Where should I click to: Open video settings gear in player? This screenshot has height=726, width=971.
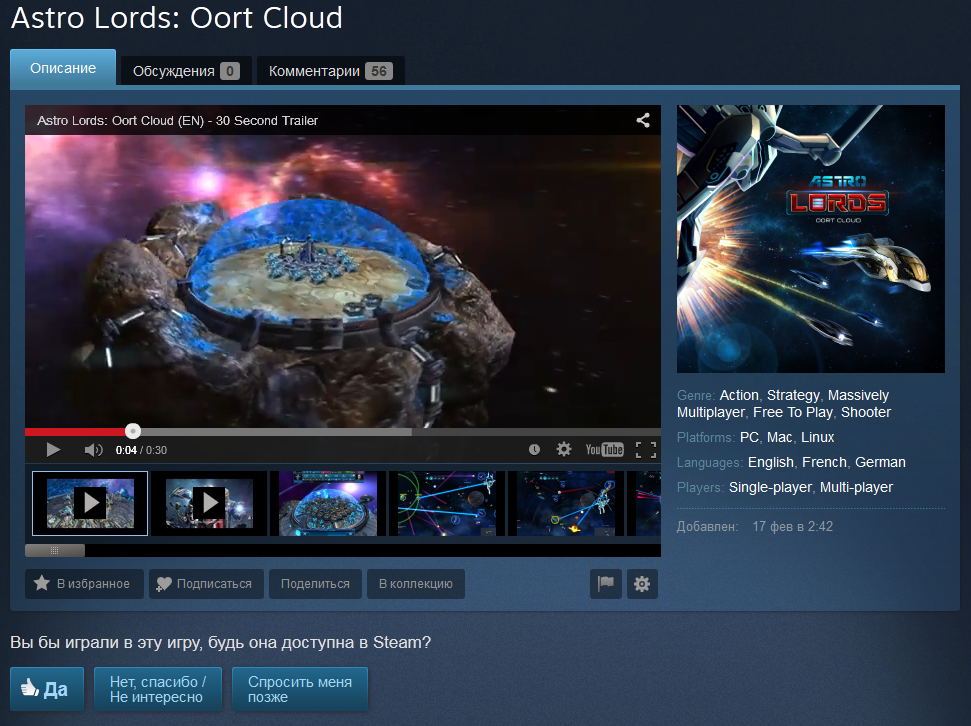(x=564, y=450)
